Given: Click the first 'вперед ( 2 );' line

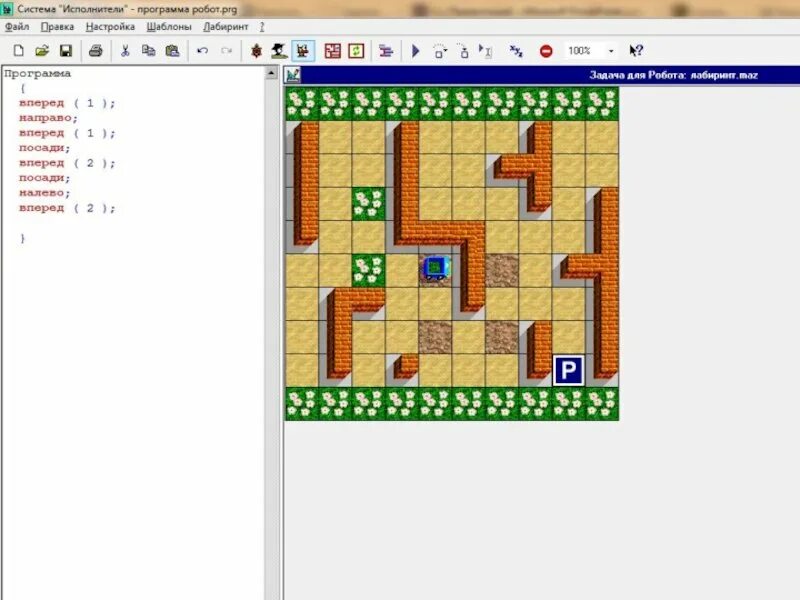Looking at the screenshot, I should (67, 163).
